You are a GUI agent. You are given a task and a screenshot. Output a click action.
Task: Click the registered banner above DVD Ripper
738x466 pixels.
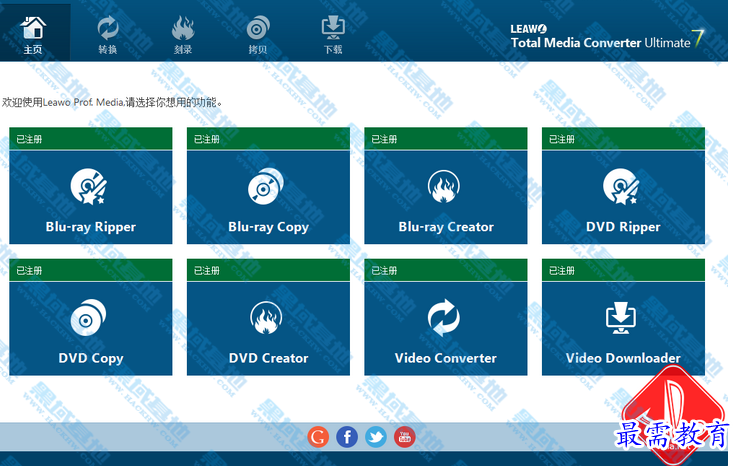pos(623,139)
